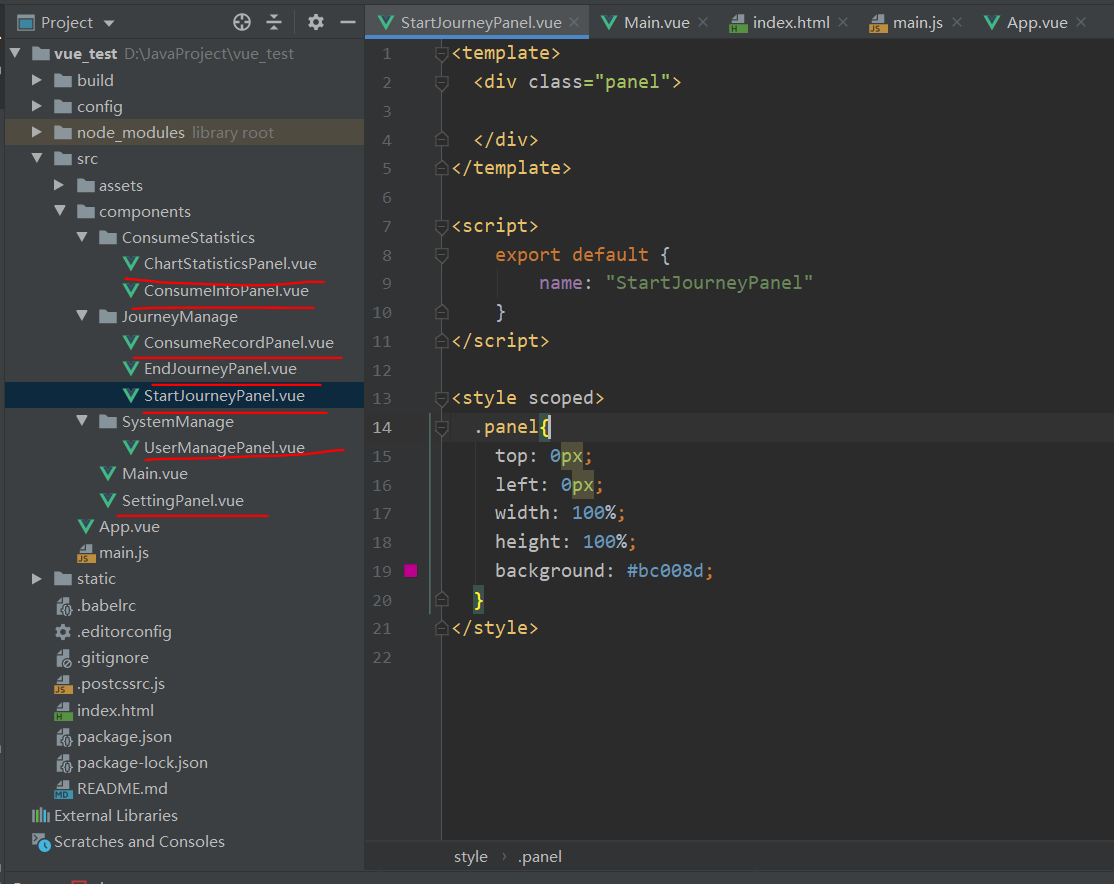This screenshot has width=1114, height=884.
Task: Hide the Project panel with minus icon
Action: [x=347, y=22]
